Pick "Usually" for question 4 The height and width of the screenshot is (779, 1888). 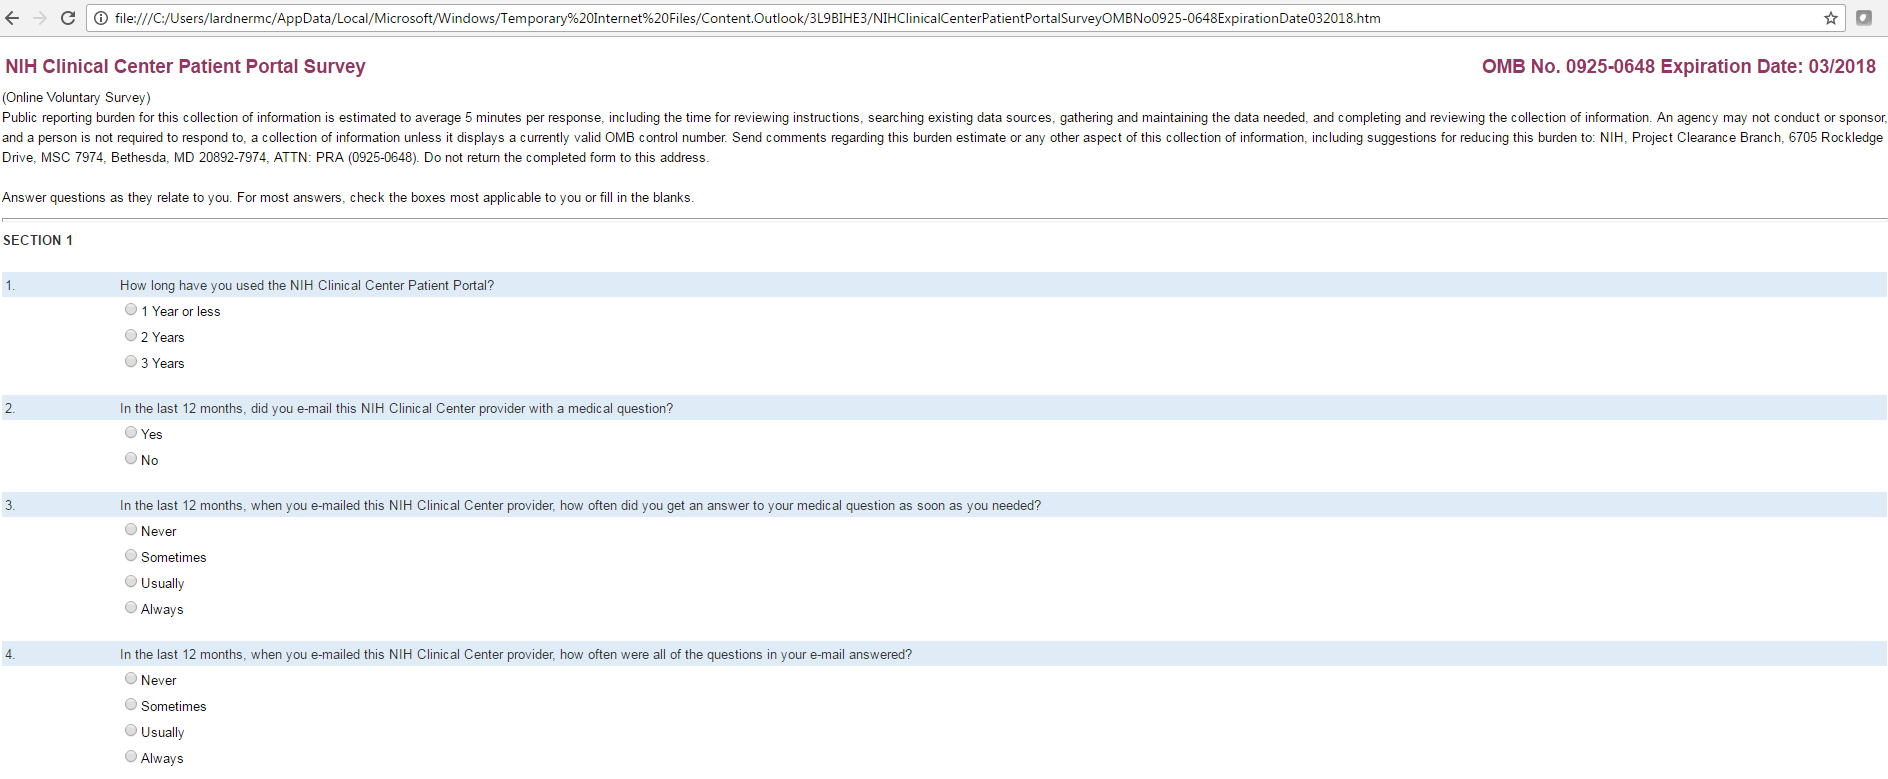(x=131, y=731)
